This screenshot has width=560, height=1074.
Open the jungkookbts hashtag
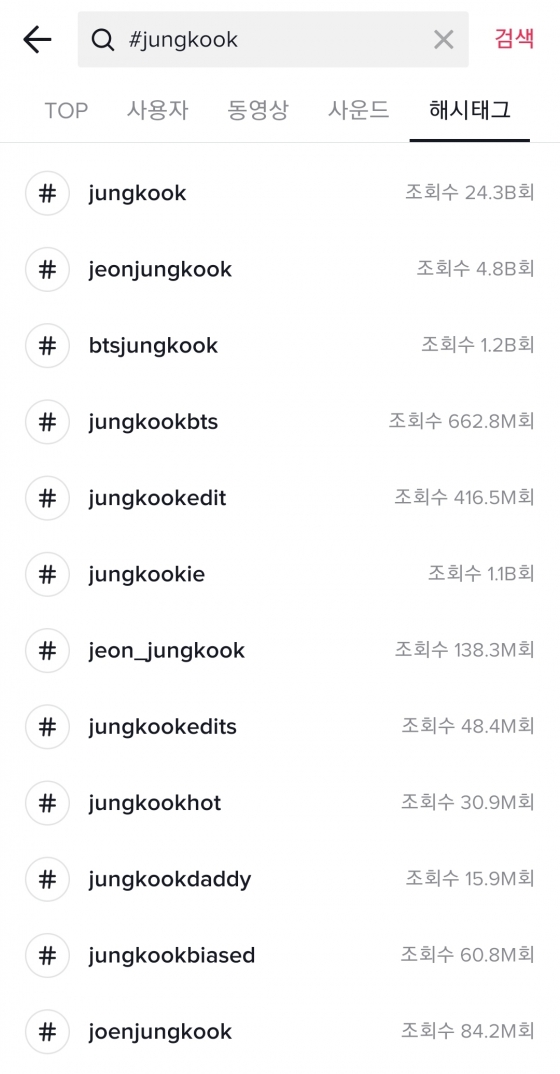click(280, 422)
